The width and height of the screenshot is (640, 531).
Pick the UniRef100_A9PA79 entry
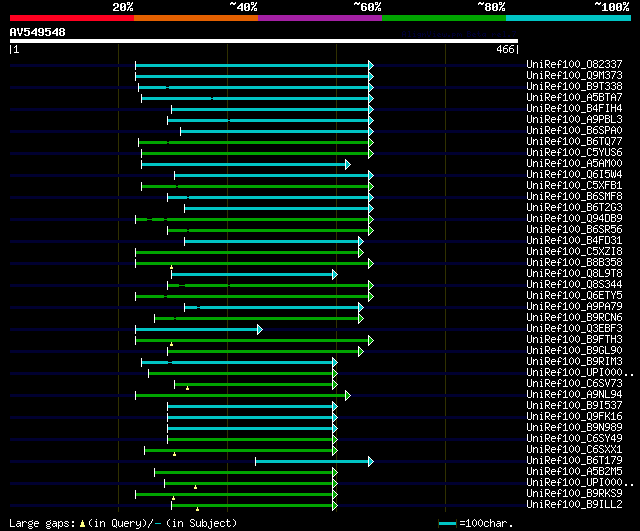574,307
